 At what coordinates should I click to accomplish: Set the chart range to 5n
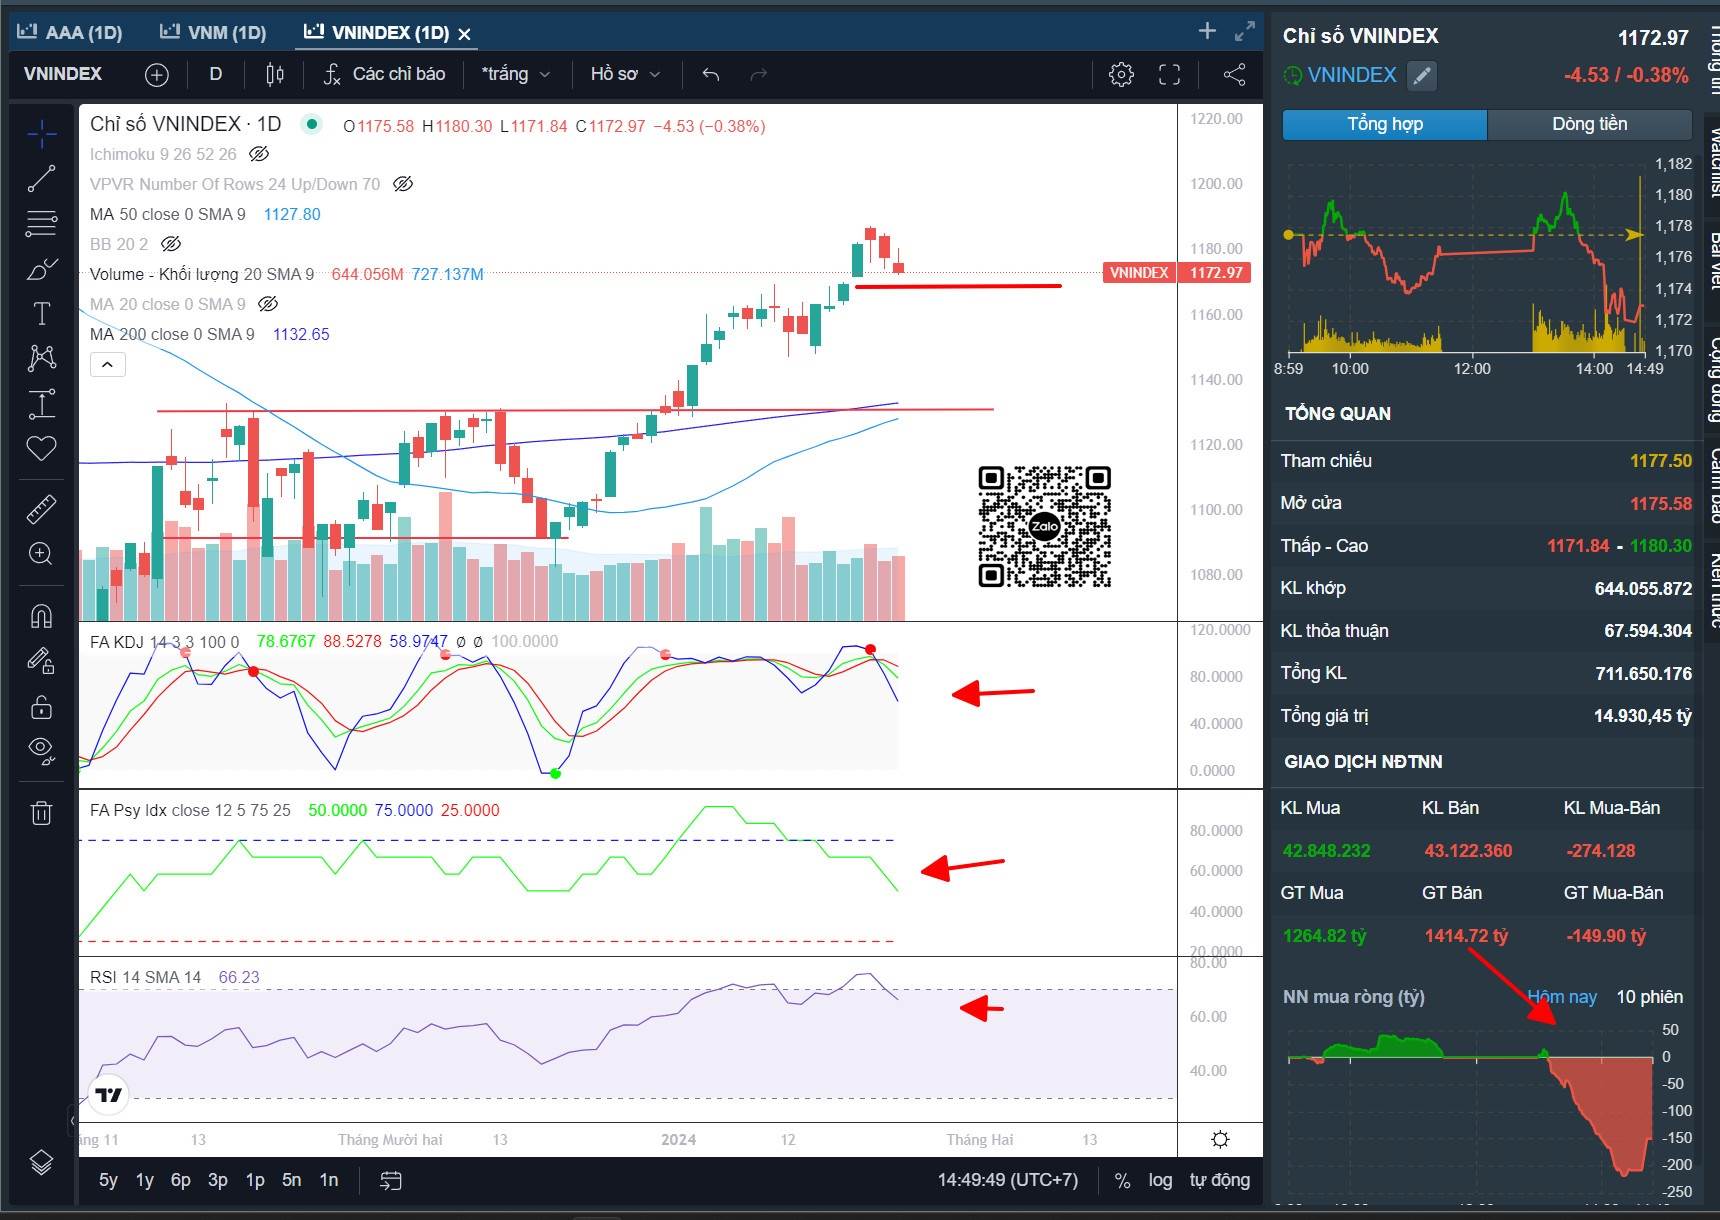291,1180
